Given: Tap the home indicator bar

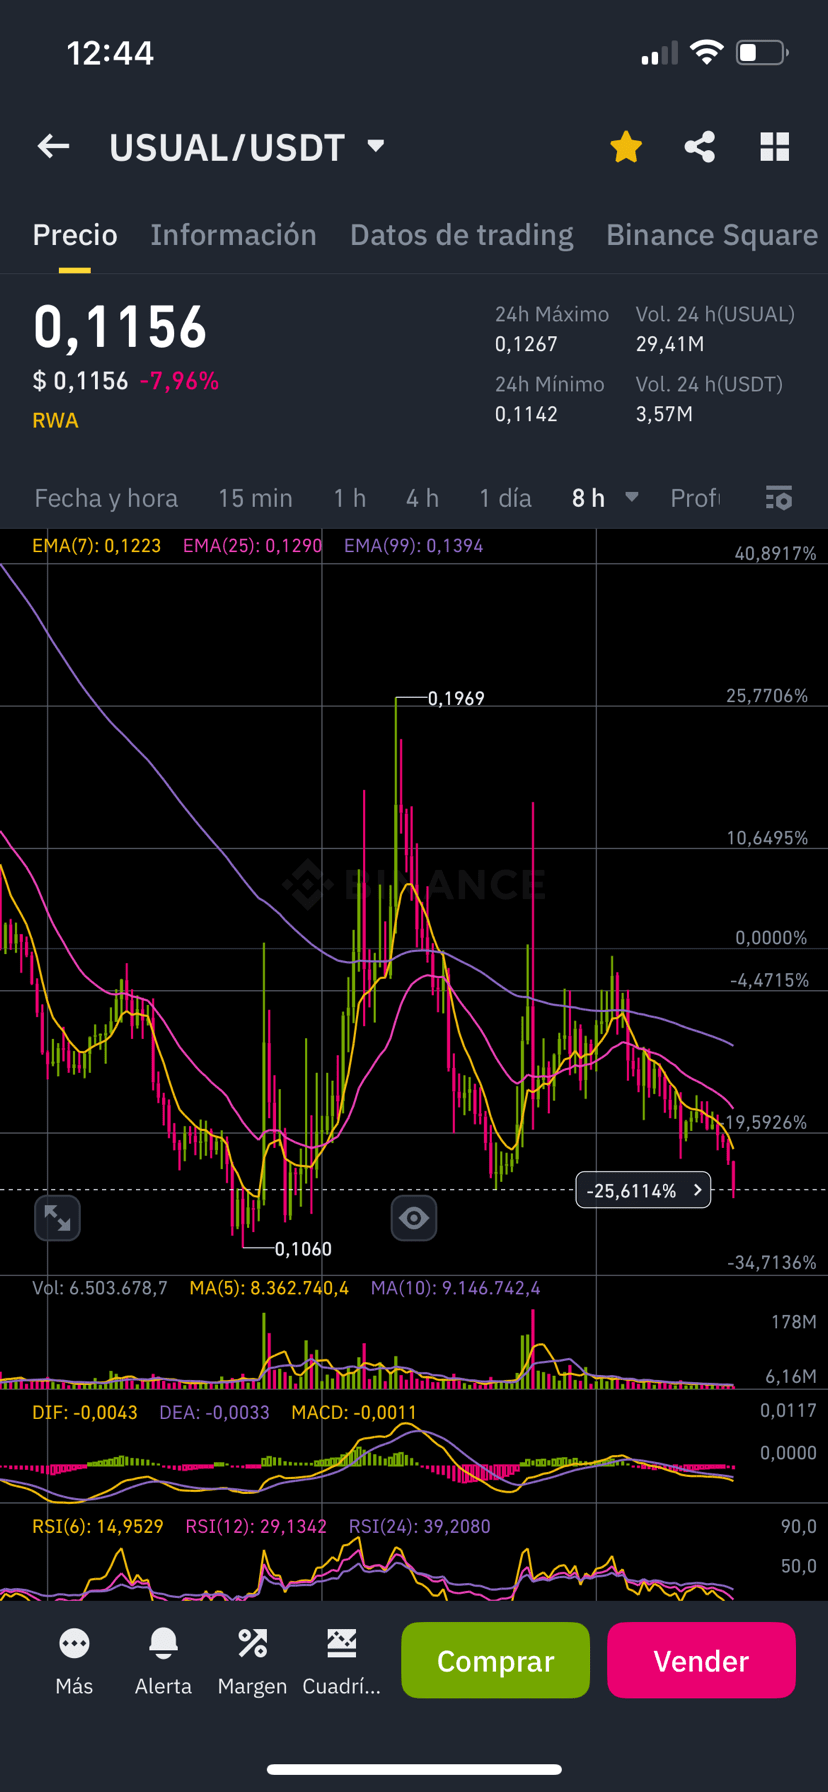Looking at the screenshot, I should pyautogui.click(x=414, y=1770).
